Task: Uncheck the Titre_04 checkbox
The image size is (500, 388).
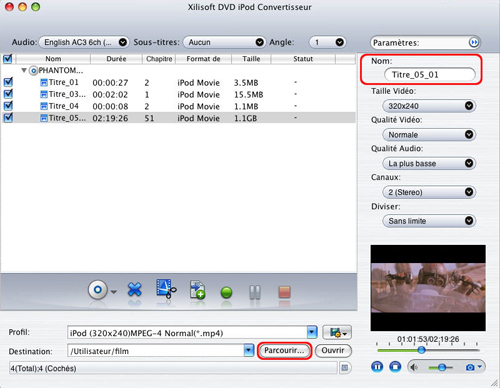Action: pos(8,106)
